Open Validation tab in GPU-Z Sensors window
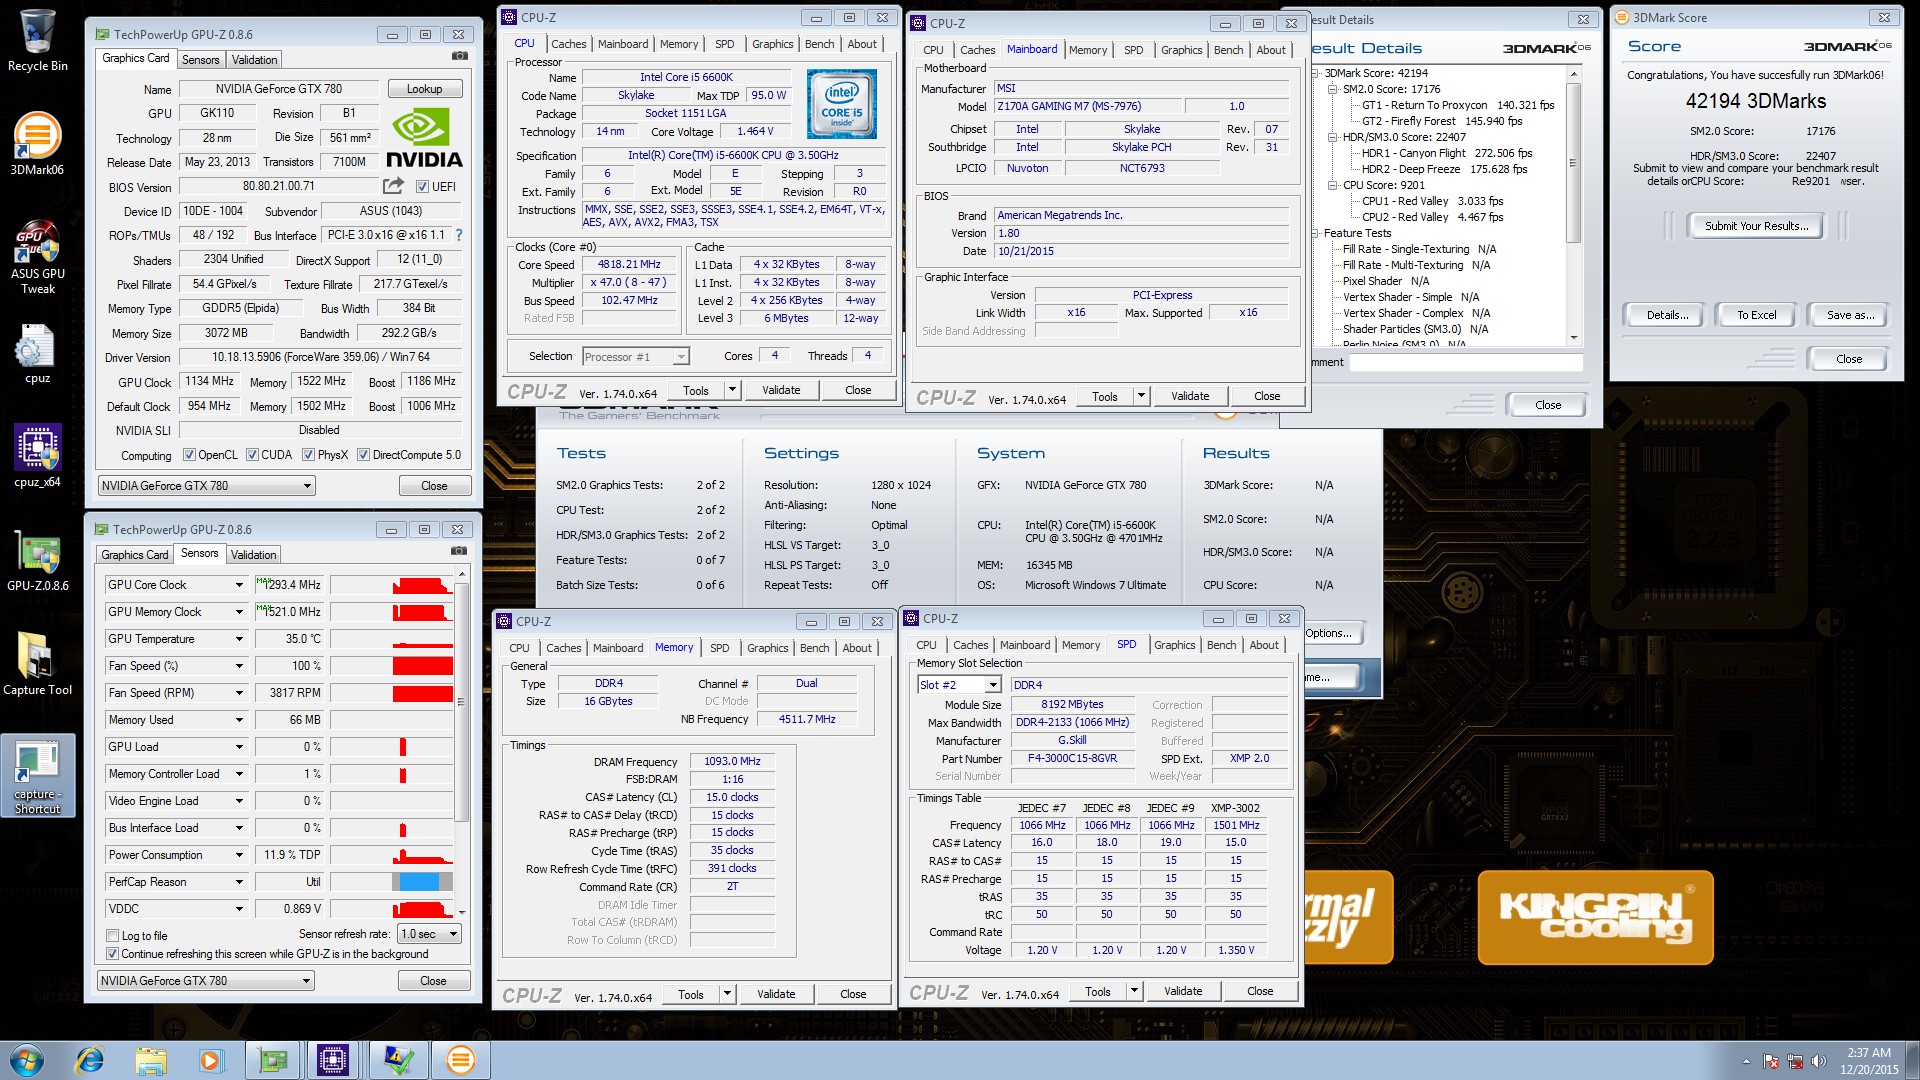Image resolution: width=1920 pixels, height=1080 pixels. [253, 555]
